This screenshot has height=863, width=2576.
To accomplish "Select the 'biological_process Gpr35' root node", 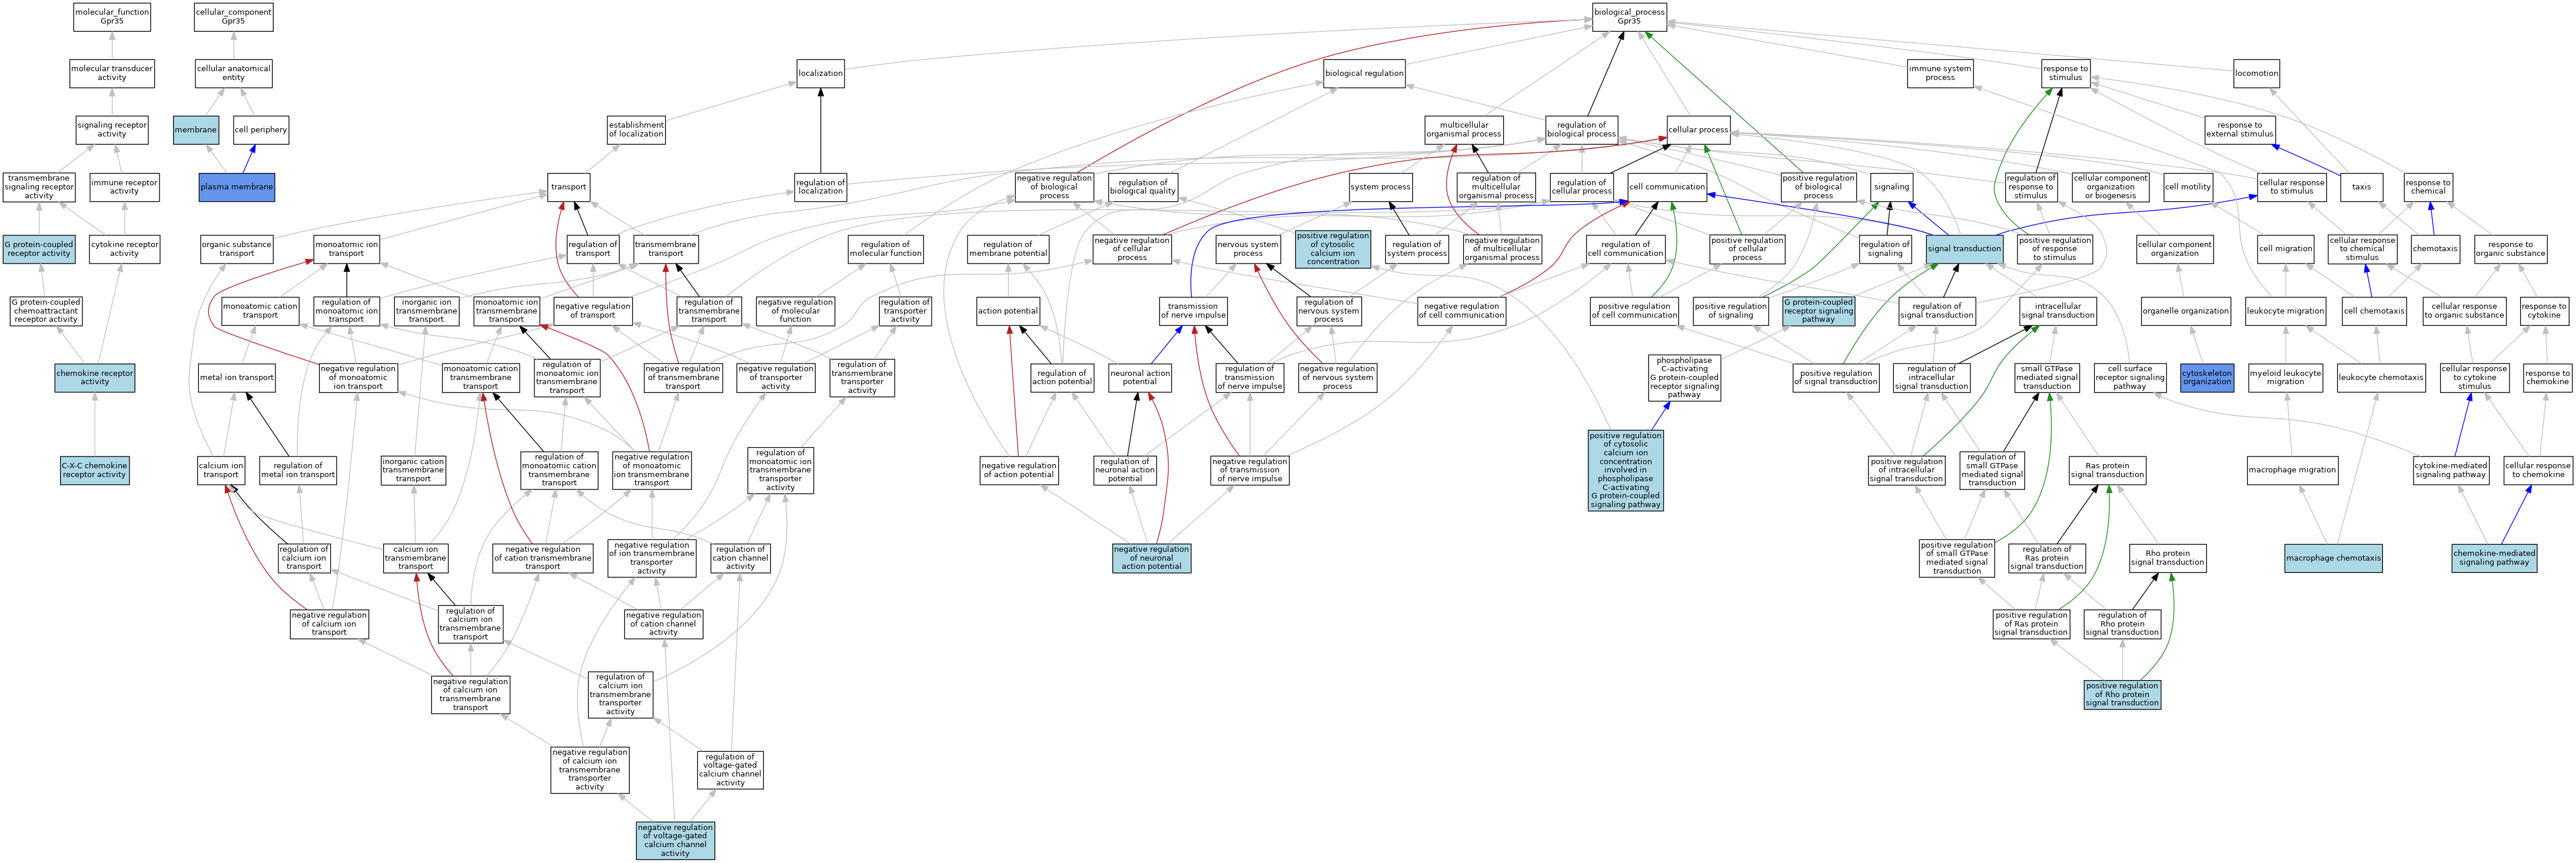I will (1629, 16).
